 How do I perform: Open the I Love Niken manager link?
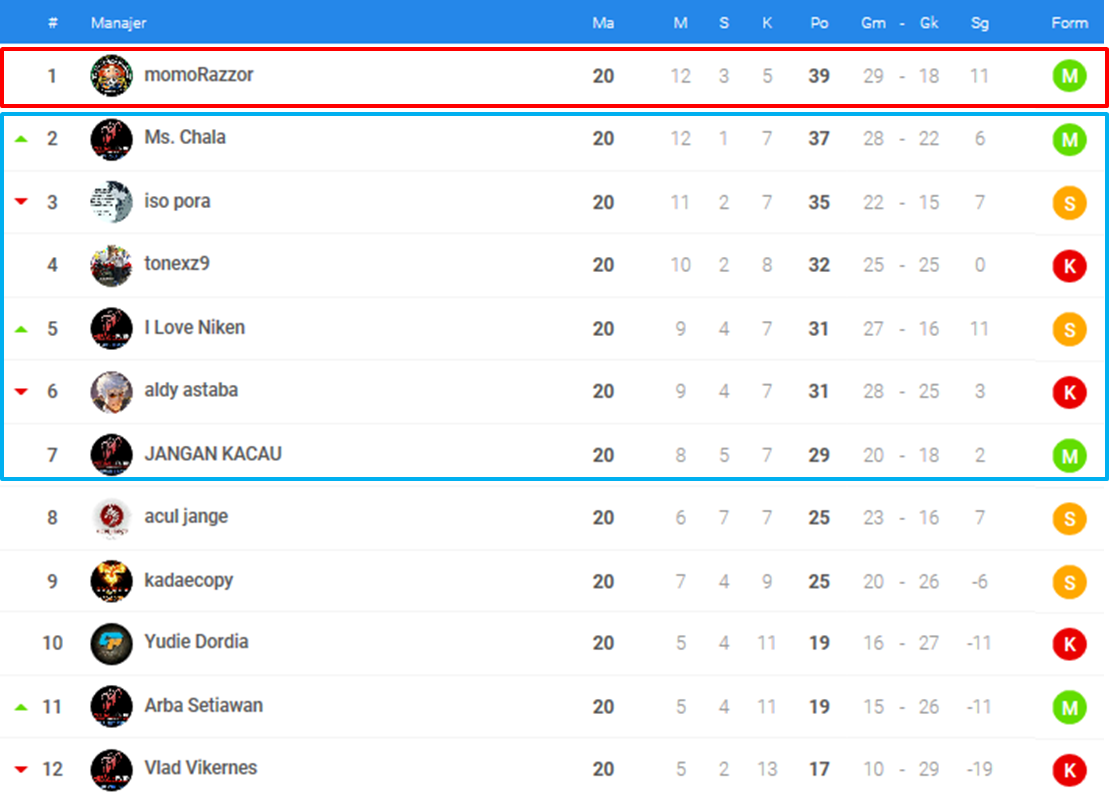pyautogui.click(x=194, y=328)
